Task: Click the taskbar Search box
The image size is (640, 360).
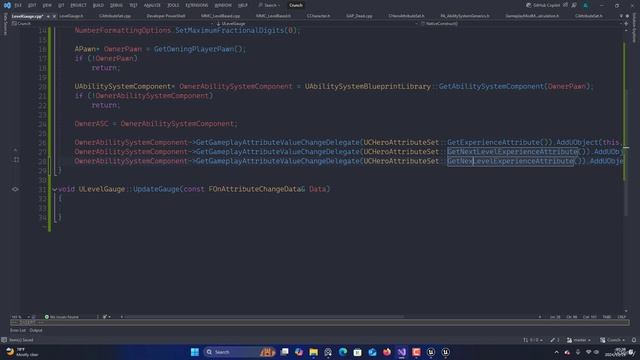Action: click(241, 352)
